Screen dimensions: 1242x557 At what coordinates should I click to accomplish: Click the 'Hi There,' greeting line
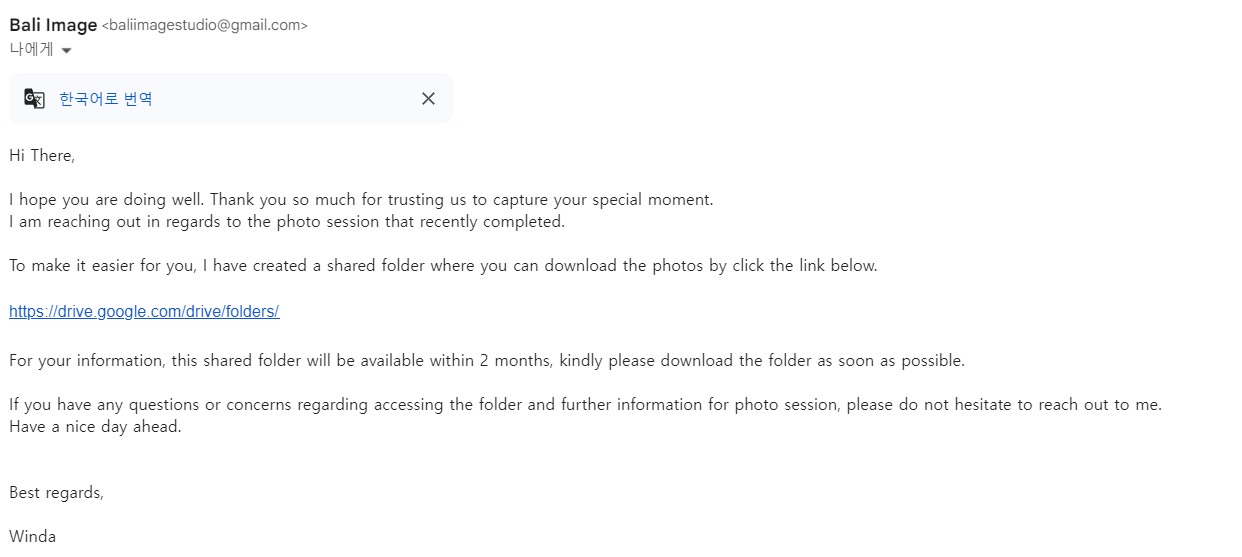[x=42, y=155]
